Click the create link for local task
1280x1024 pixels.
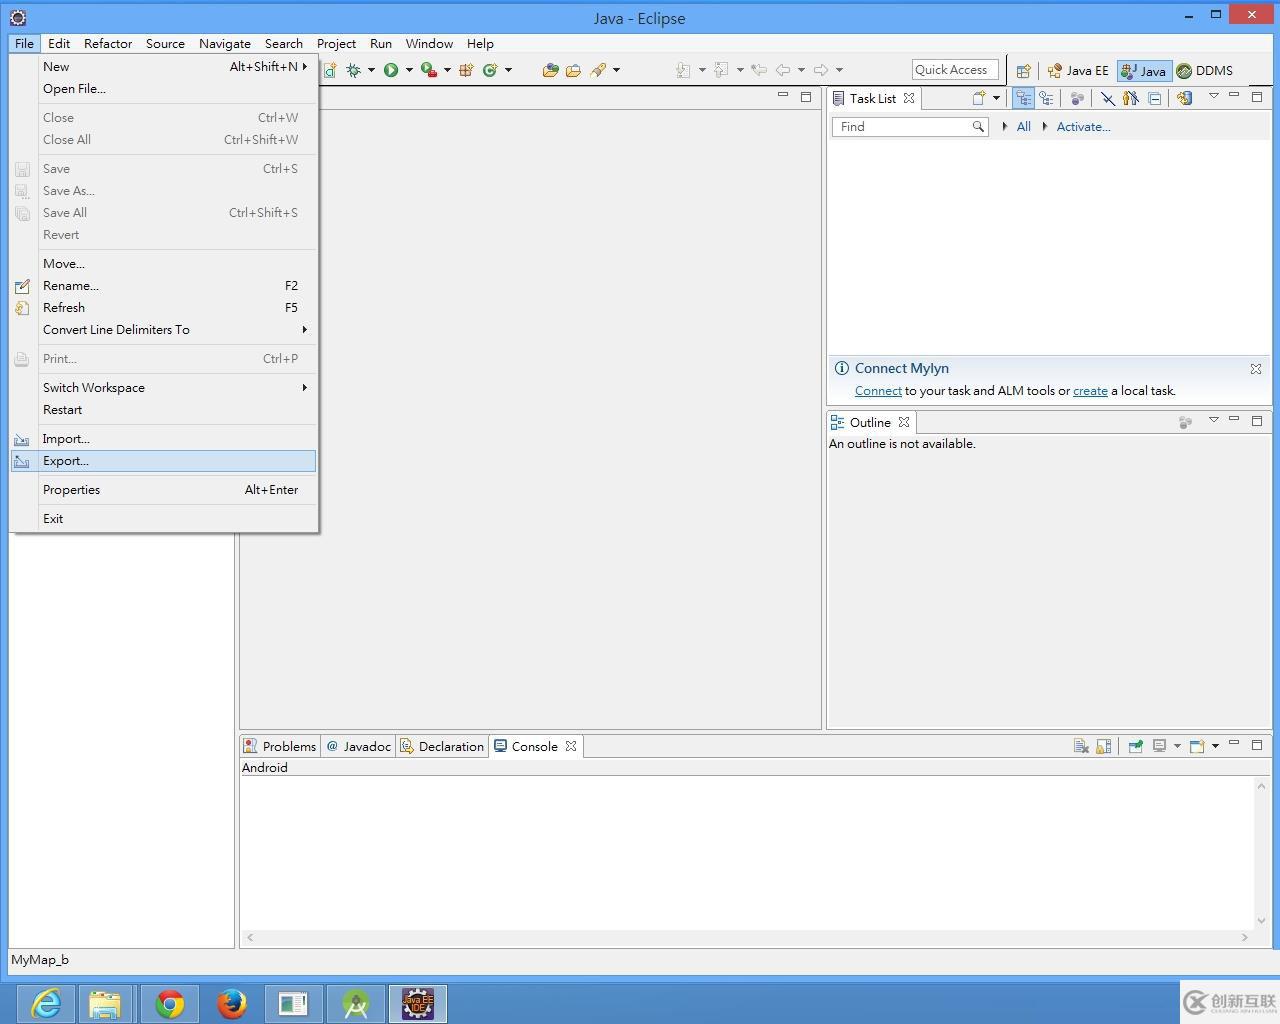1090,391
